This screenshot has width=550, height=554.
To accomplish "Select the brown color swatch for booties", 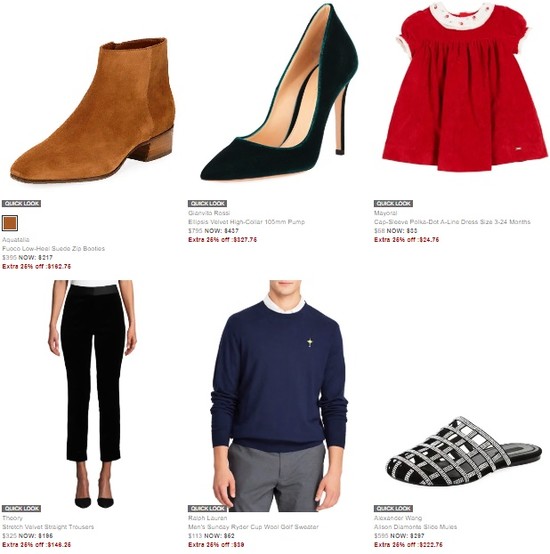I will (x=10, y=223).
